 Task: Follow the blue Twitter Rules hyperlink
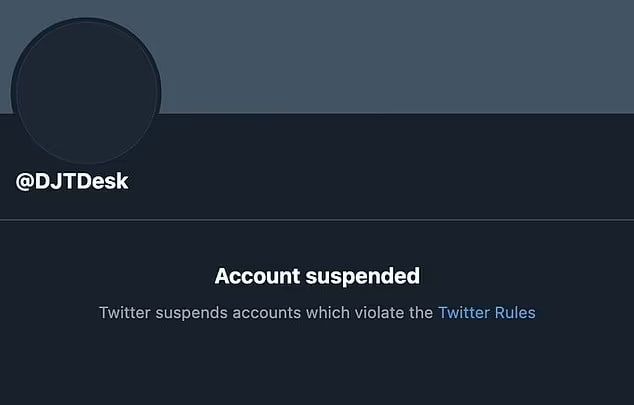point(486,313)
